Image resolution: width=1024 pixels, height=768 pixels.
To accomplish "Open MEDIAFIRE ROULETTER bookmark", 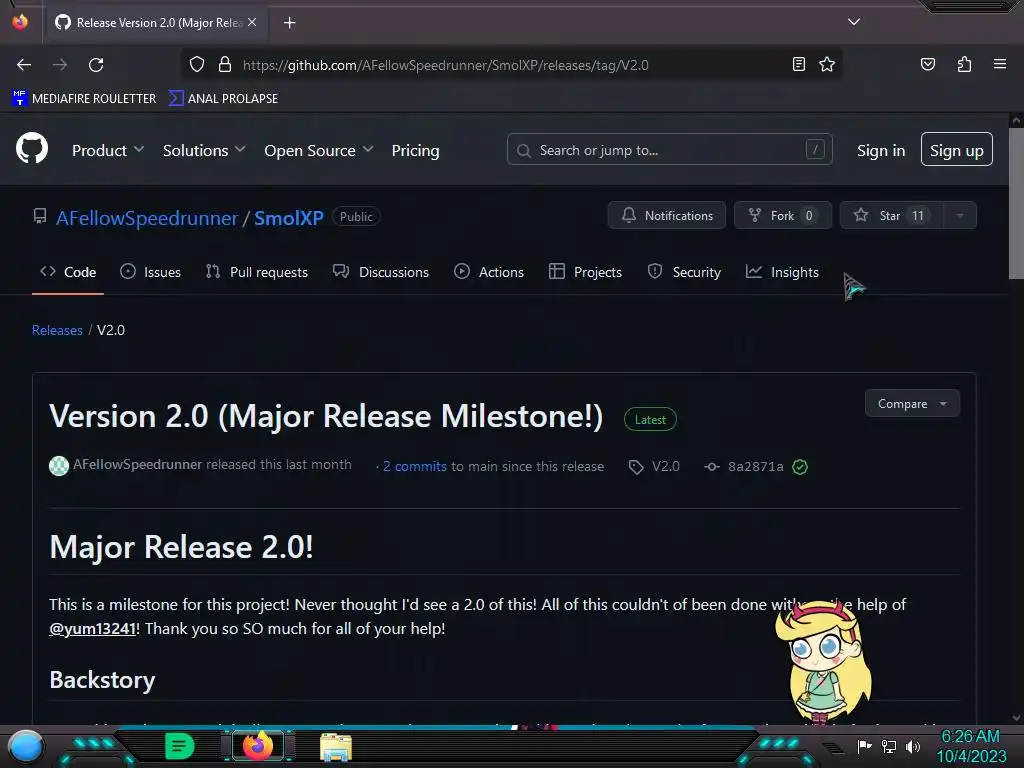I will pyautogui.click(x=84, y=99).
